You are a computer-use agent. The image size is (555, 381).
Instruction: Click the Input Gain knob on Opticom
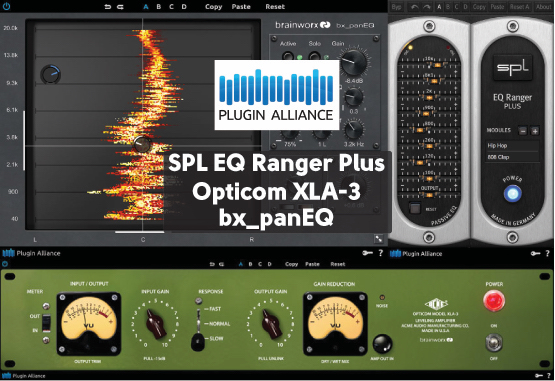tap(155, 323)
